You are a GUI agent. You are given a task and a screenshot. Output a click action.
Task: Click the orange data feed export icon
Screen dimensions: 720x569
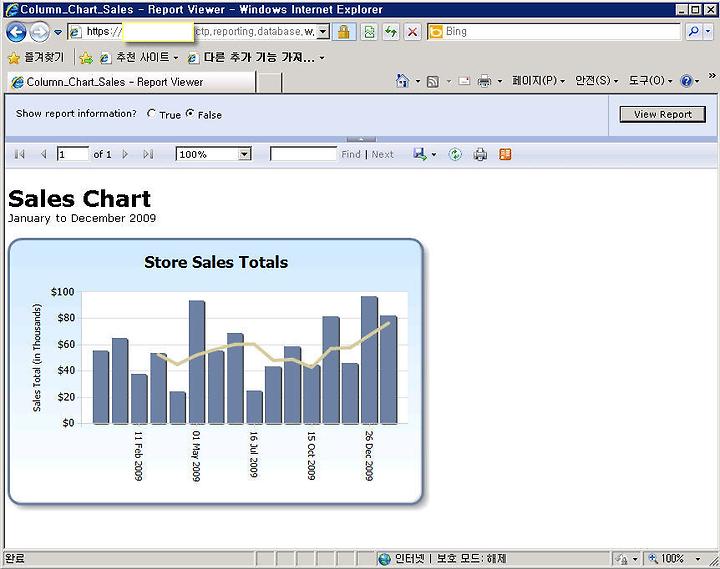505,154
